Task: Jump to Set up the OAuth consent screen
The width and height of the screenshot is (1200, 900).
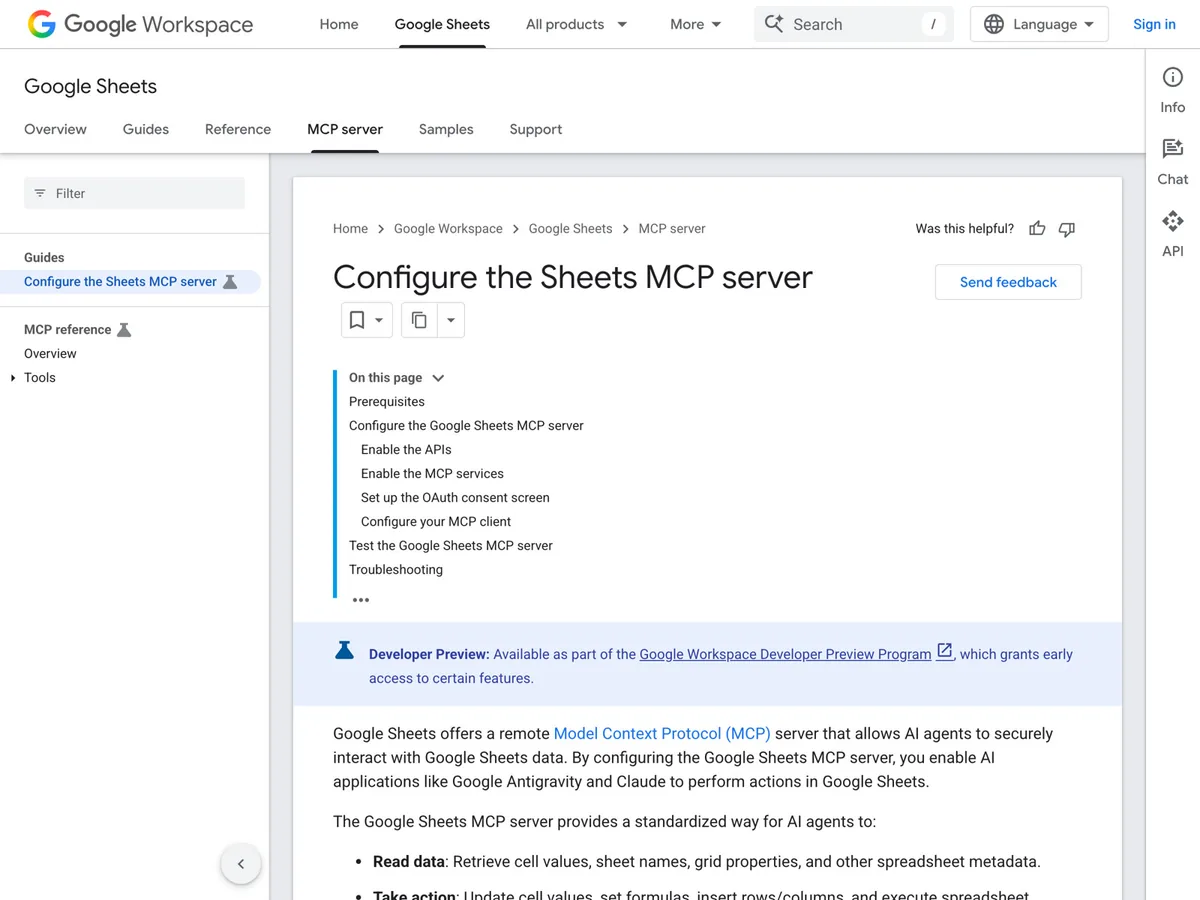Action: (455, 498)
